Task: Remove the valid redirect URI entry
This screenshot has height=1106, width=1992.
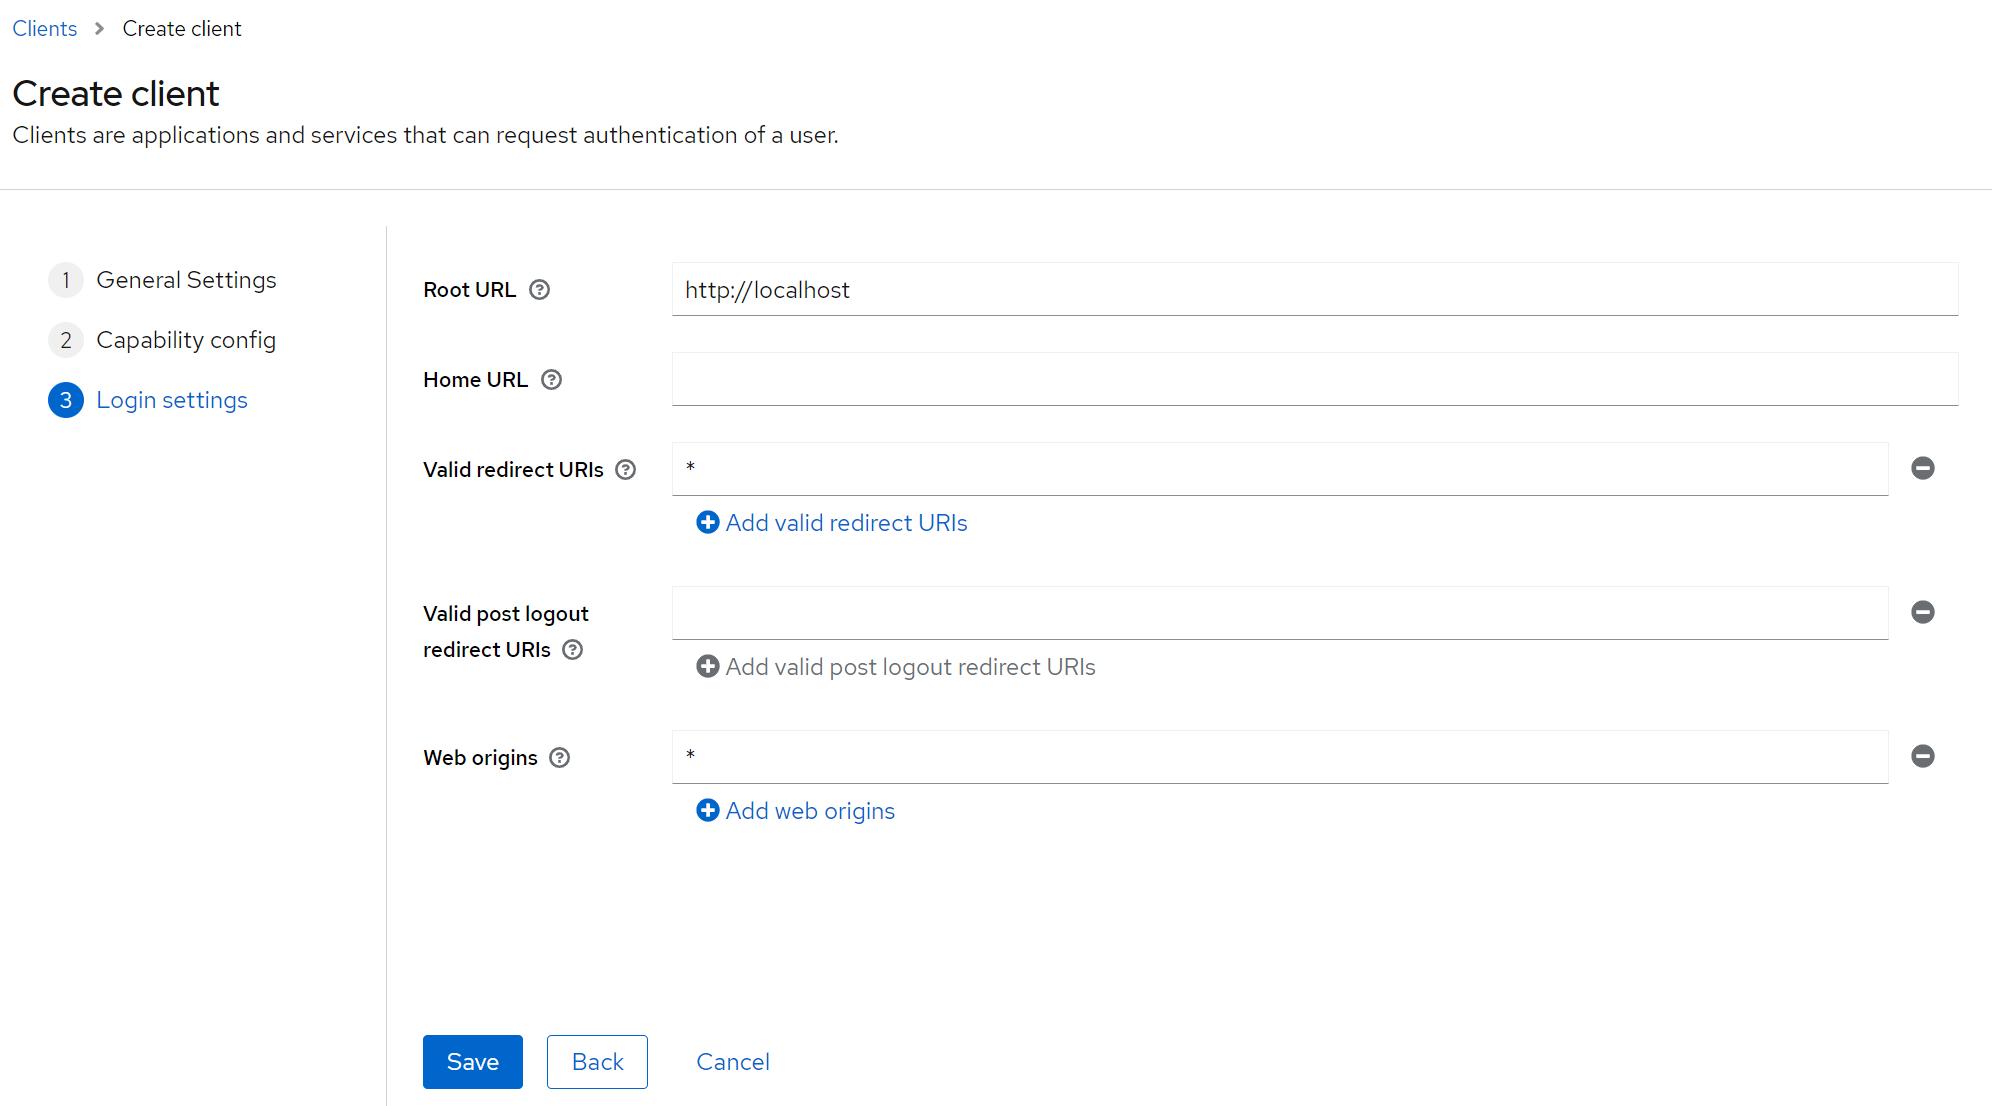Action: pyautogui.click(x=1922, y=468)
